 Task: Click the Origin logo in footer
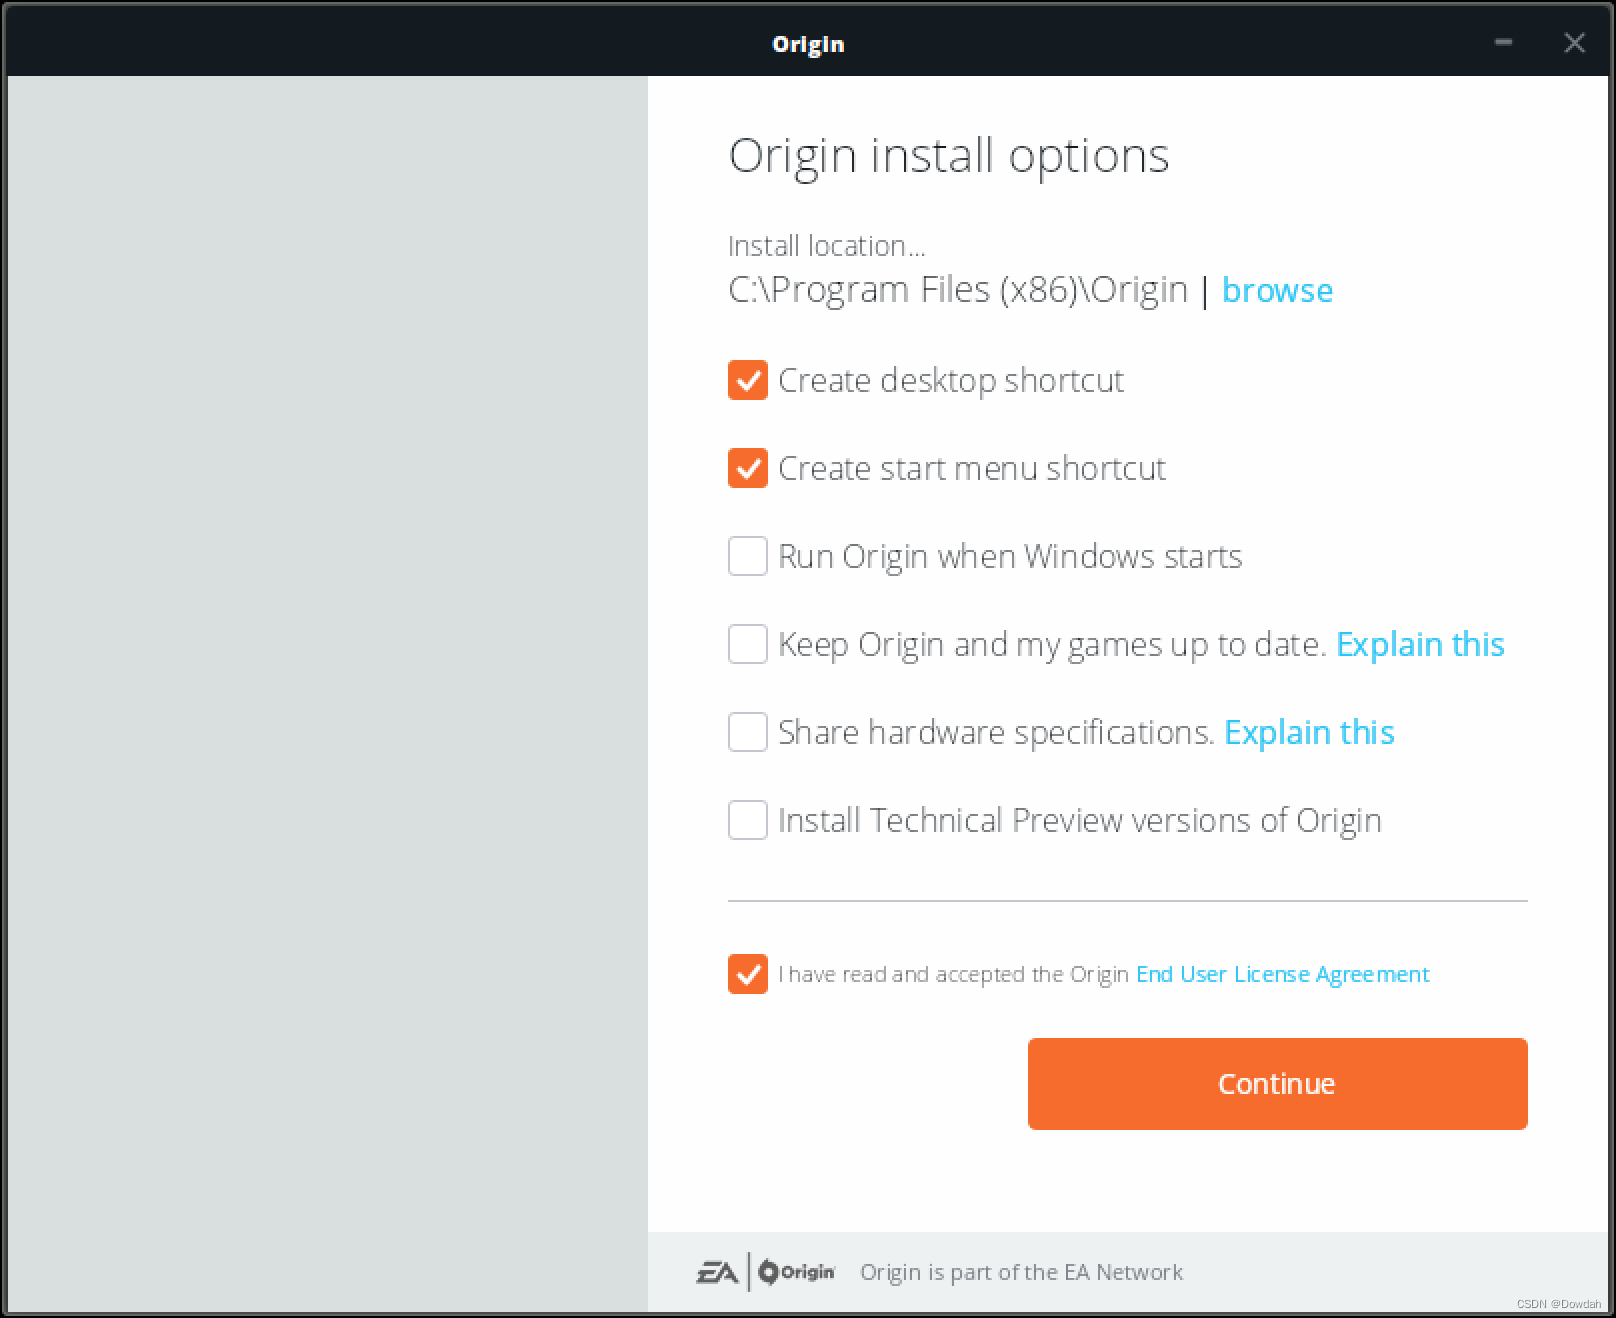click(x=796, y=1272)
